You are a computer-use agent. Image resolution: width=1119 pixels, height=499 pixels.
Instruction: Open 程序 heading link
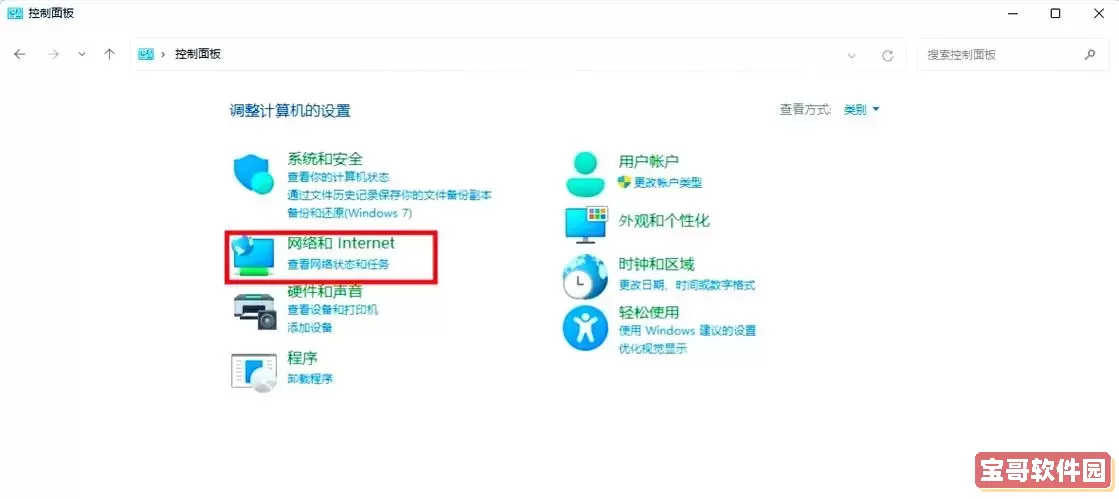[302, 357]
